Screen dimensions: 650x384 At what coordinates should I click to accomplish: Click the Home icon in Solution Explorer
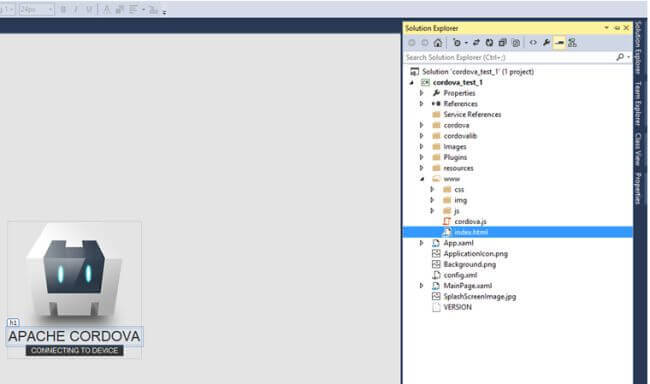[x=438, y=43]
